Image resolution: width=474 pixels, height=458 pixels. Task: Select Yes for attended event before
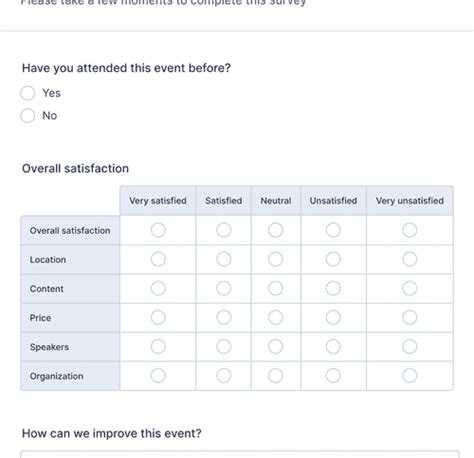pyautogui.click(x=28, y=93)
